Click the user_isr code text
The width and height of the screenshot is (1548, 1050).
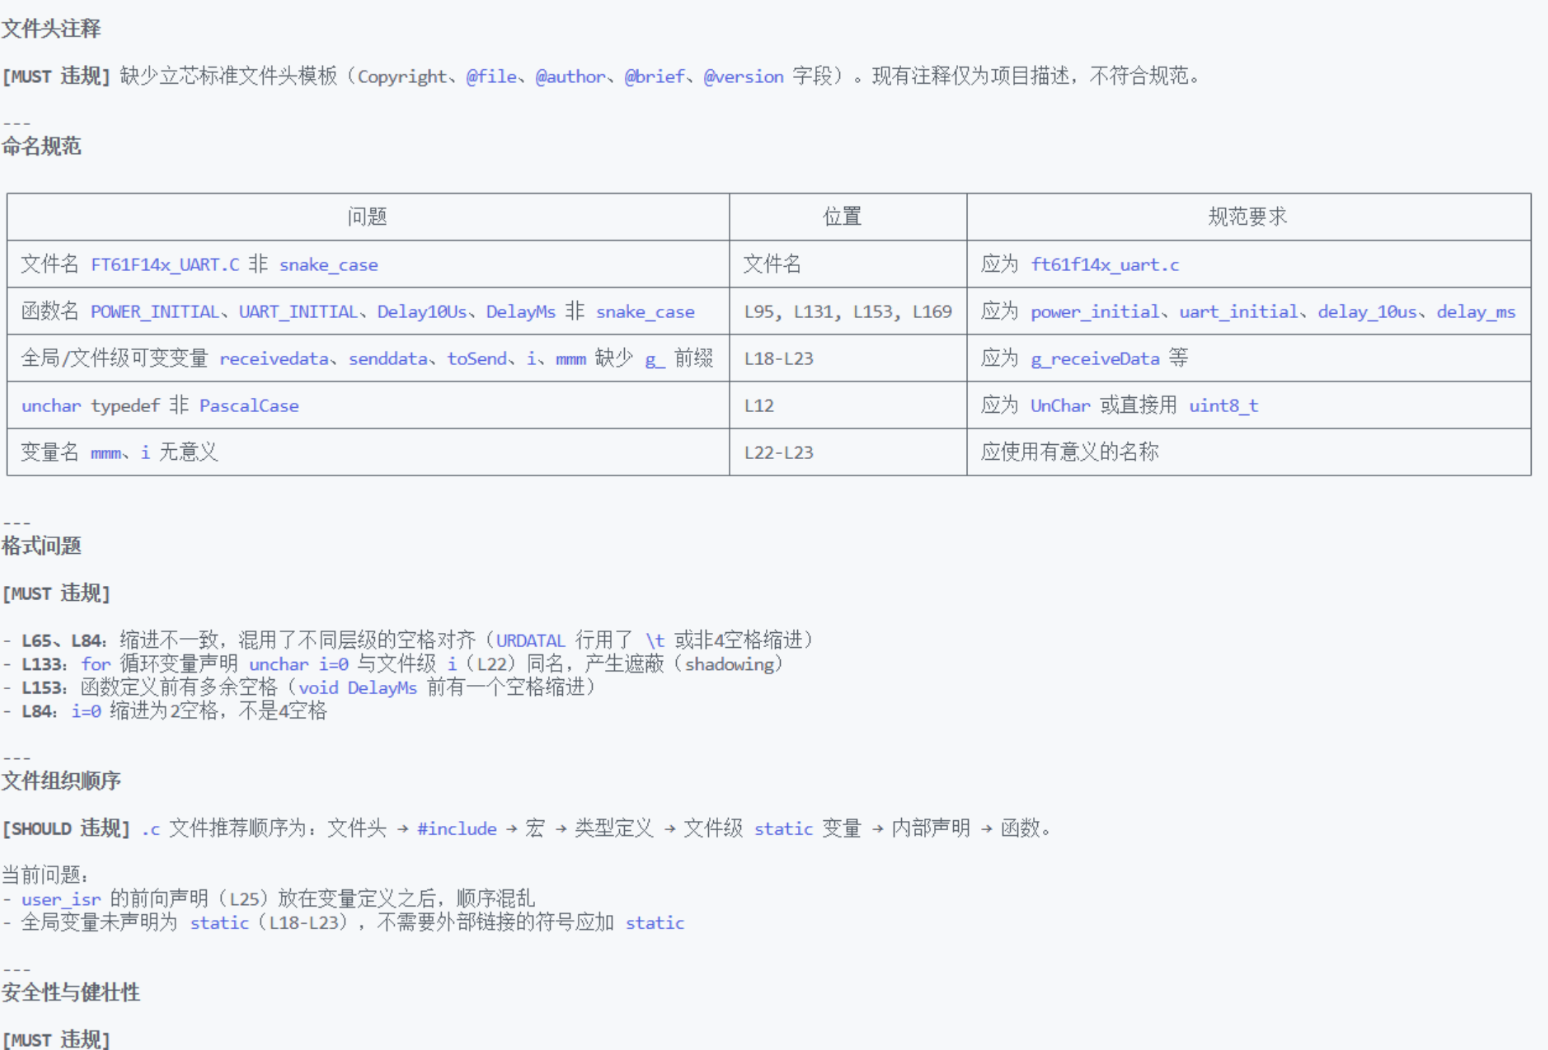[61, 899]
